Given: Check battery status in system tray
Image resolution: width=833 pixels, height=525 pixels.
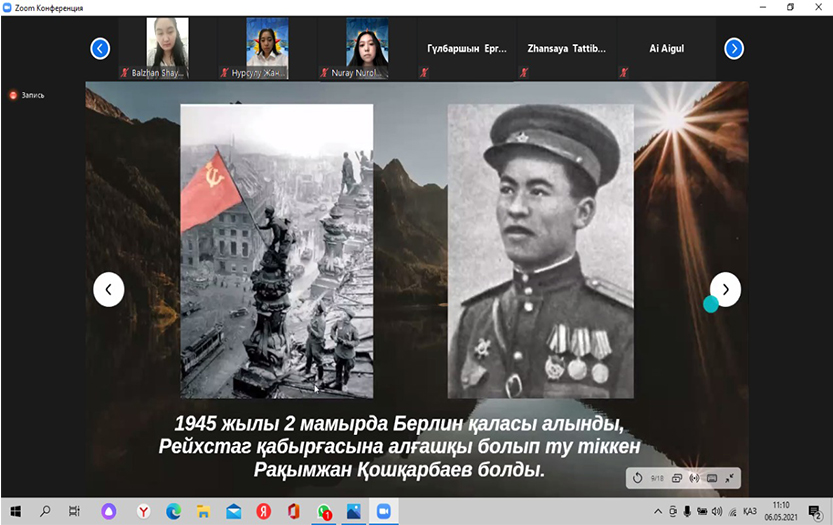Looking at the screenshot, I should pyautogui.click(x=702, y=511).
